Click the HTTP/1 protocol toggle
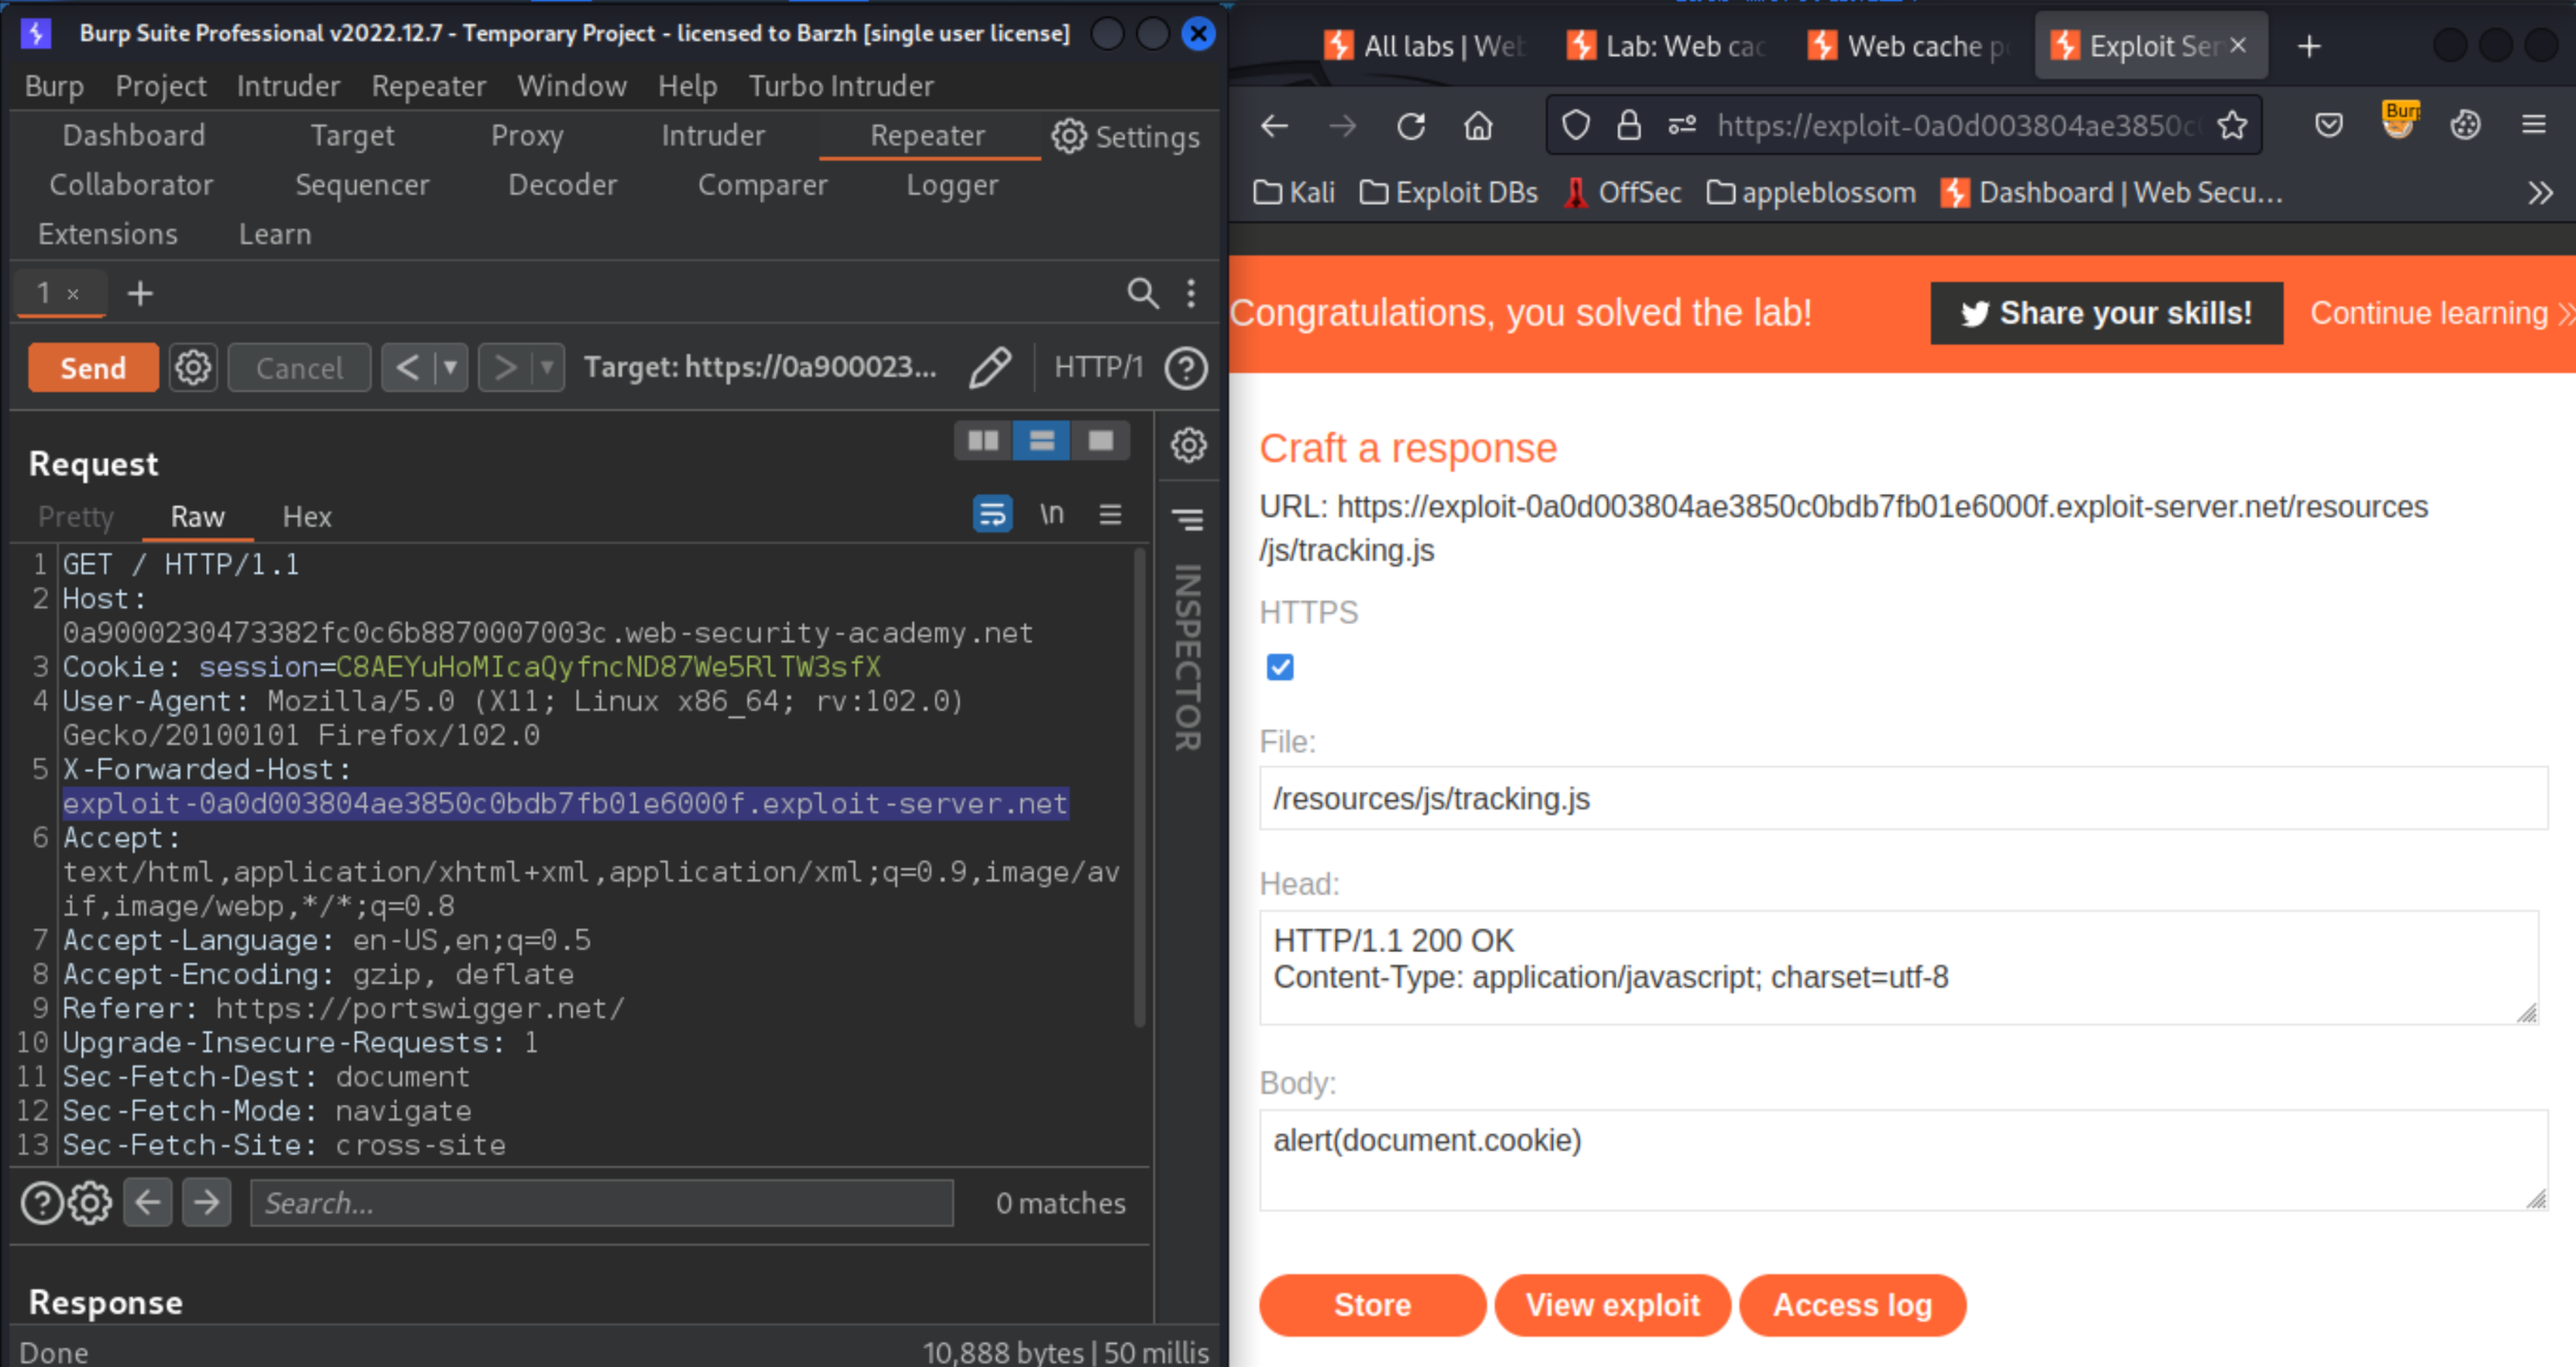 click(1098, 368)
